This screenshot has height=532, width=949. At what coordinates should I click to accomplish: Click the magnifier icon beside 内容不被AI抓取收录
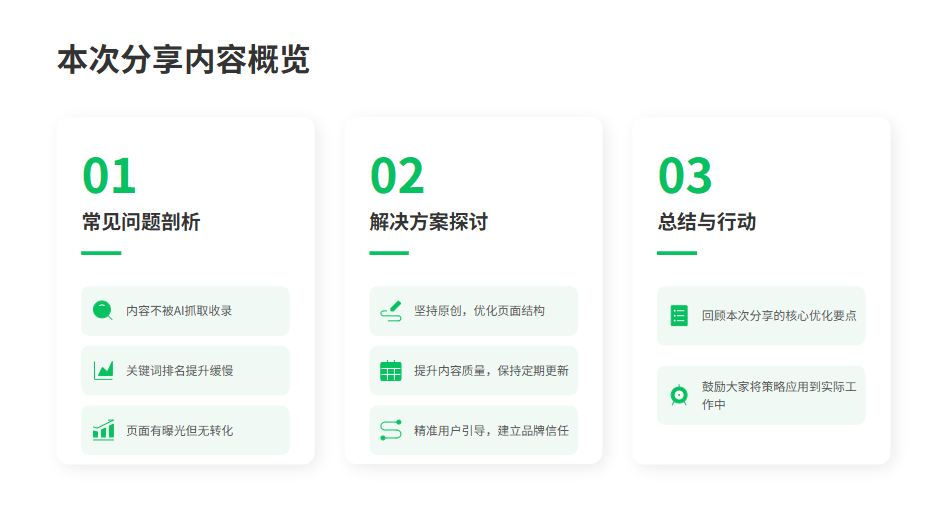click(103, 310)
